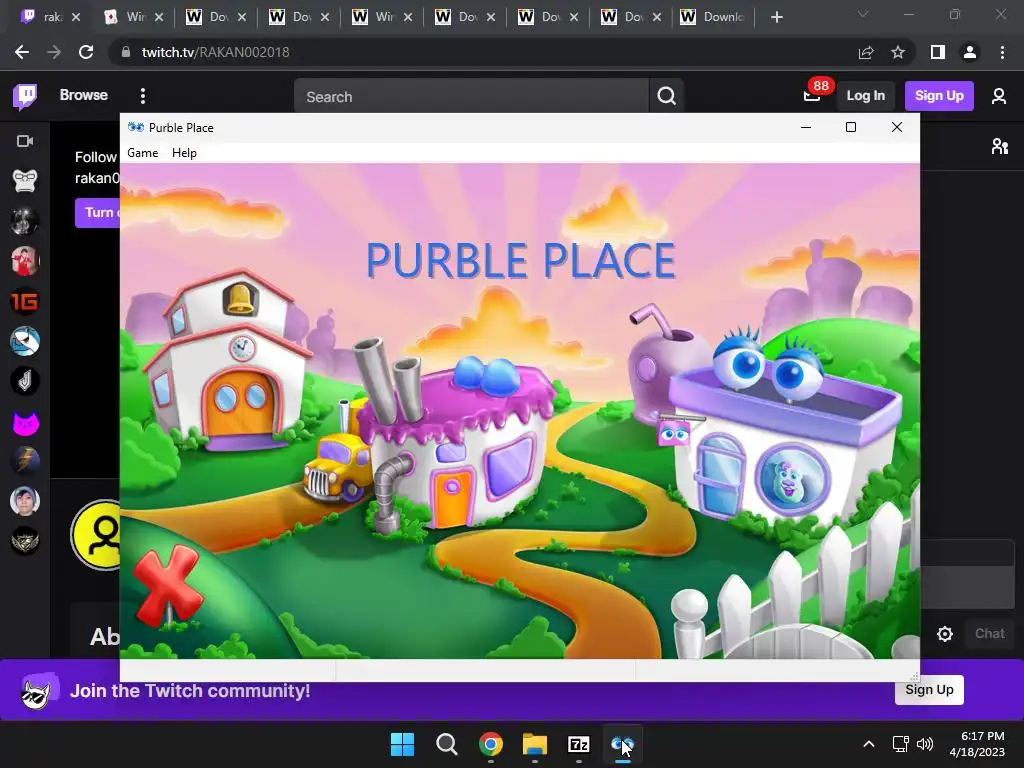This screenshot has height=768, width=1024.
Task: Click the red X exit sign
Action: pos(167,584)
